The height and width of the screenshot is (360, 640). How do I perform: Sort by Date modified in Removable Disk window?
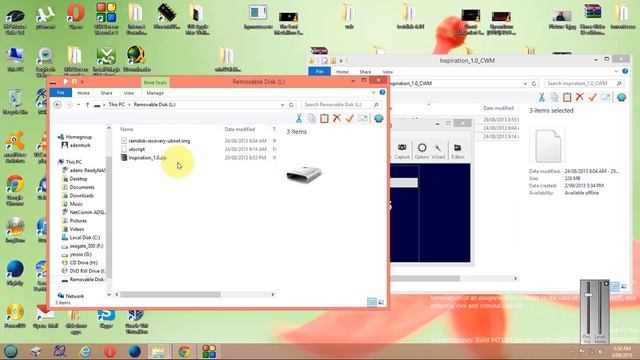[240, 129]
